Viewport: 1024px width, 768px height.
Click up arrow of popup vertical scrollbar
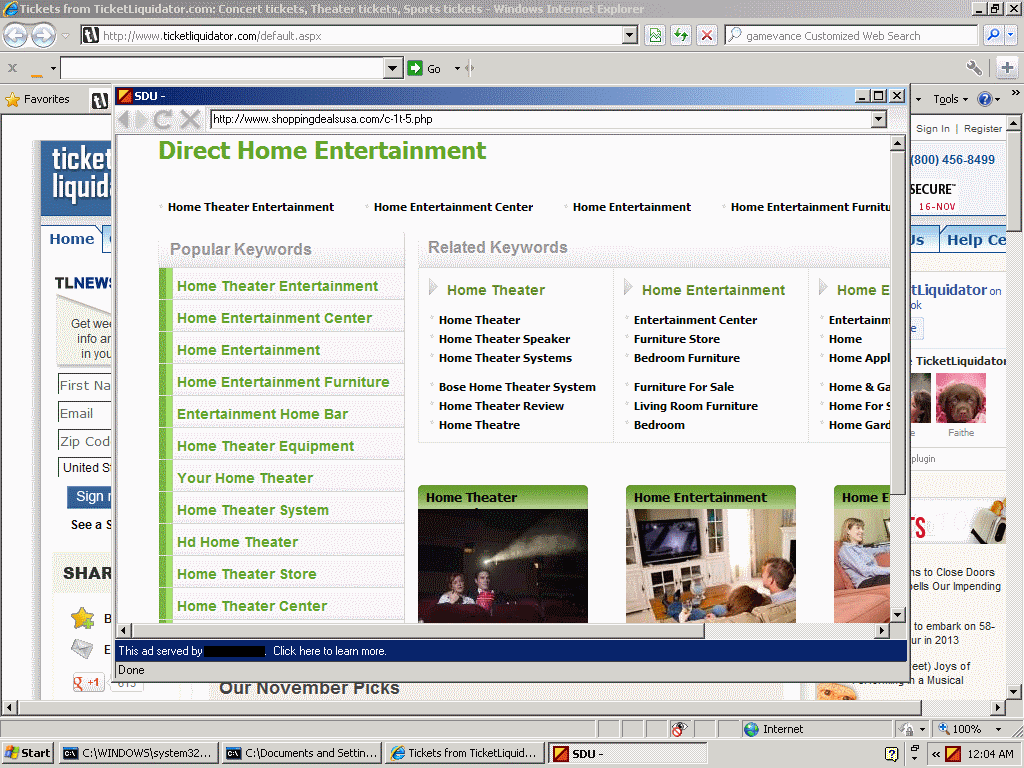(x=897, y=144)
